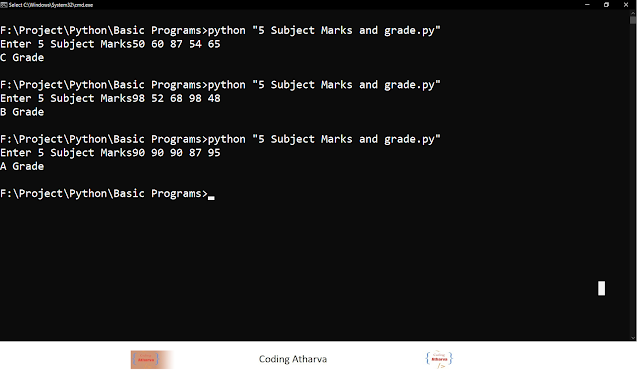Minimize the command prompt window
Screen dimensions: 640x376
pyautogui.click(x=588, y=5)
